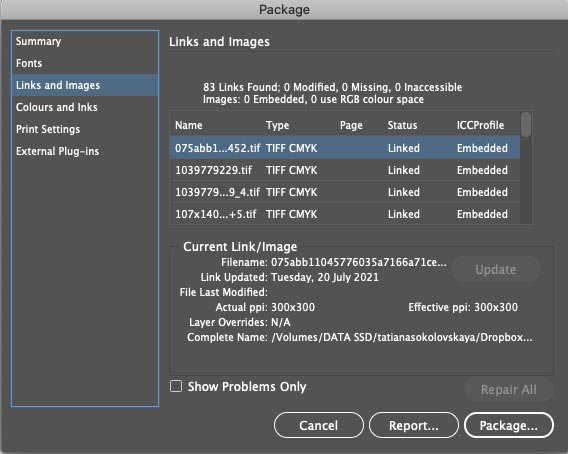568x454 pixels.
Task: Click the links list scrollbar thumb
Action: [526, 124]
